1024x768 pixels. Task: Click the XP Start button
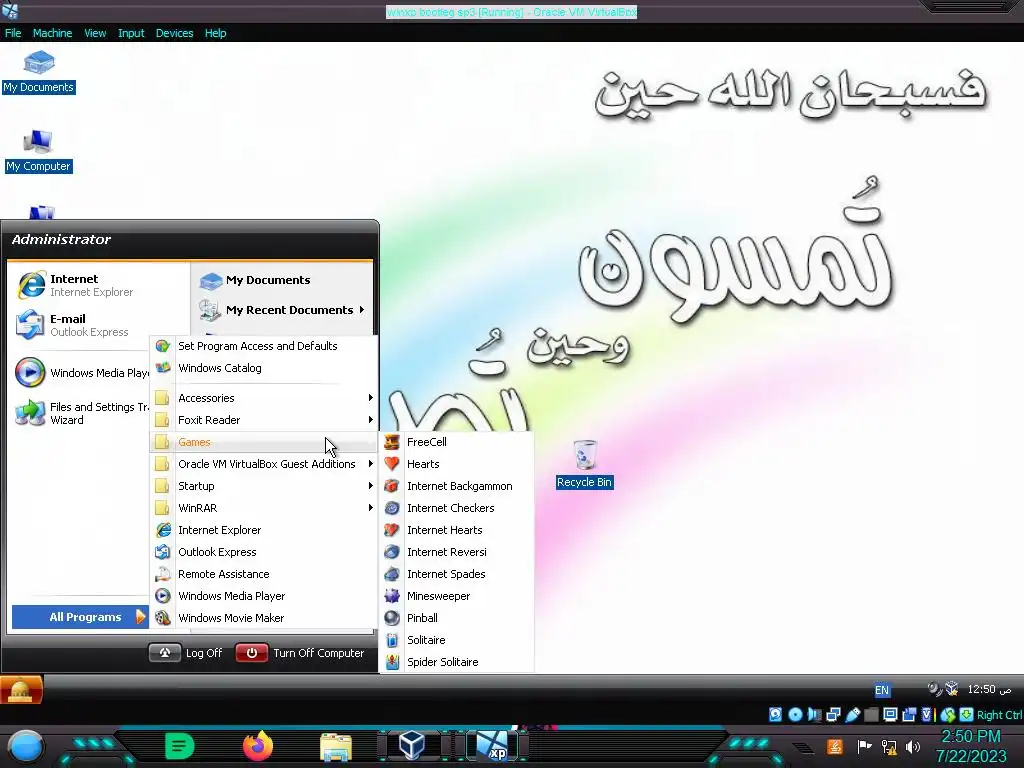[22, 690]
